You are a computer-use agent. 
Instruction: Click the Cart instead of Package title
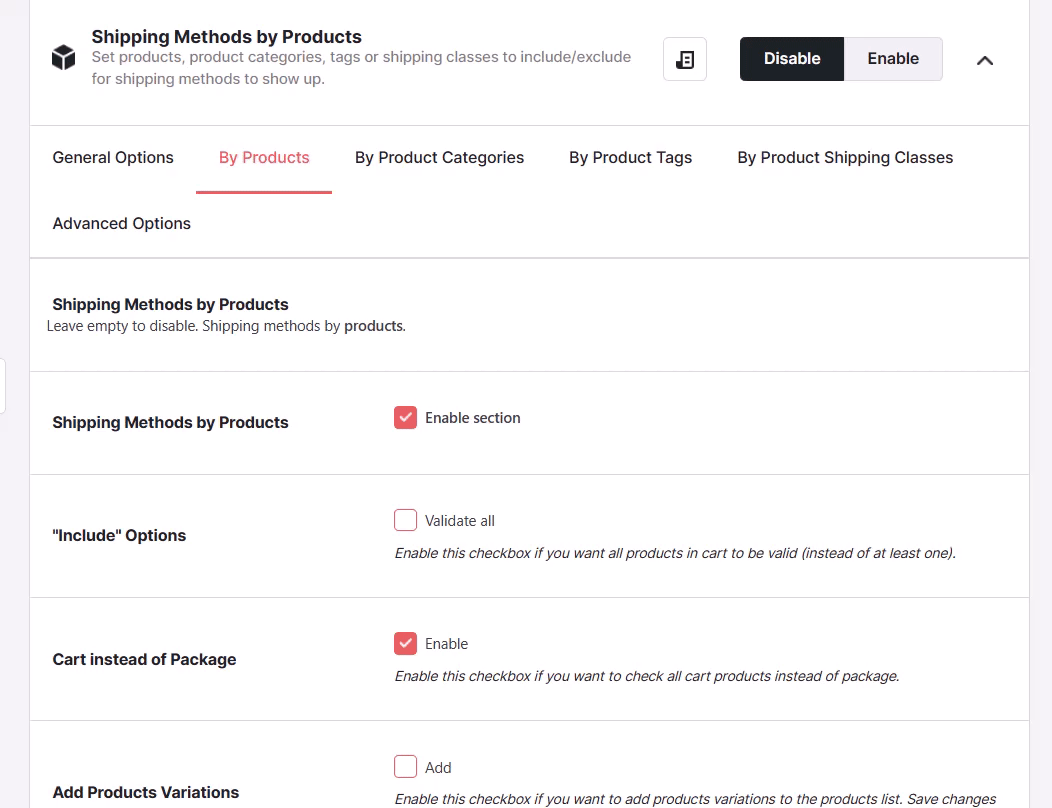click(144, 660)
